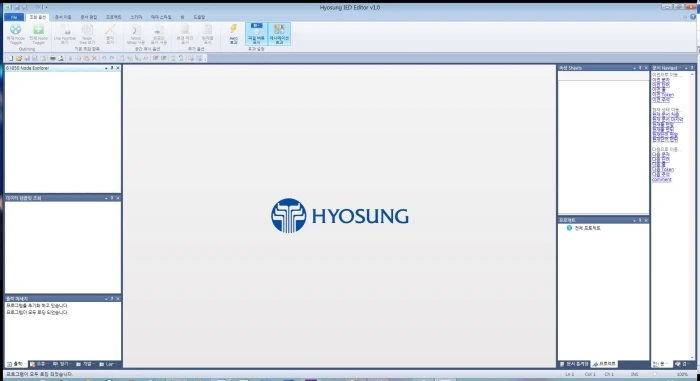Click the 다음 Token navigation link
Viewport: 700px width, 381px height.
click(x=663, y=170)
